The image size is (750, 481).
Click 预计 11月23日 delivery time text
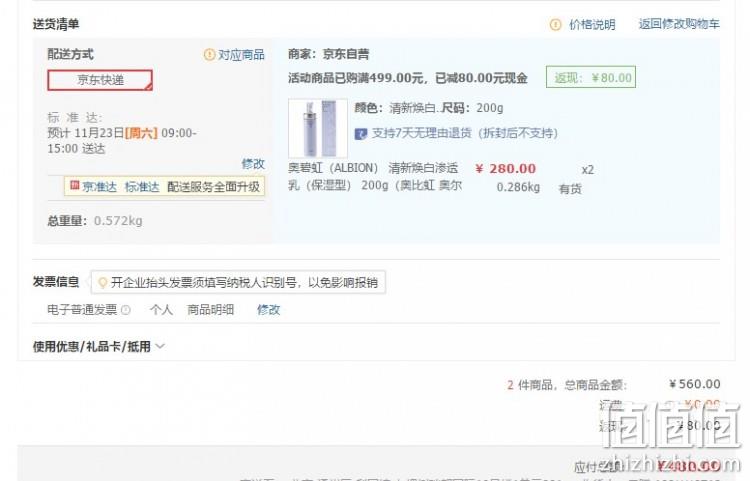[122, 141]
